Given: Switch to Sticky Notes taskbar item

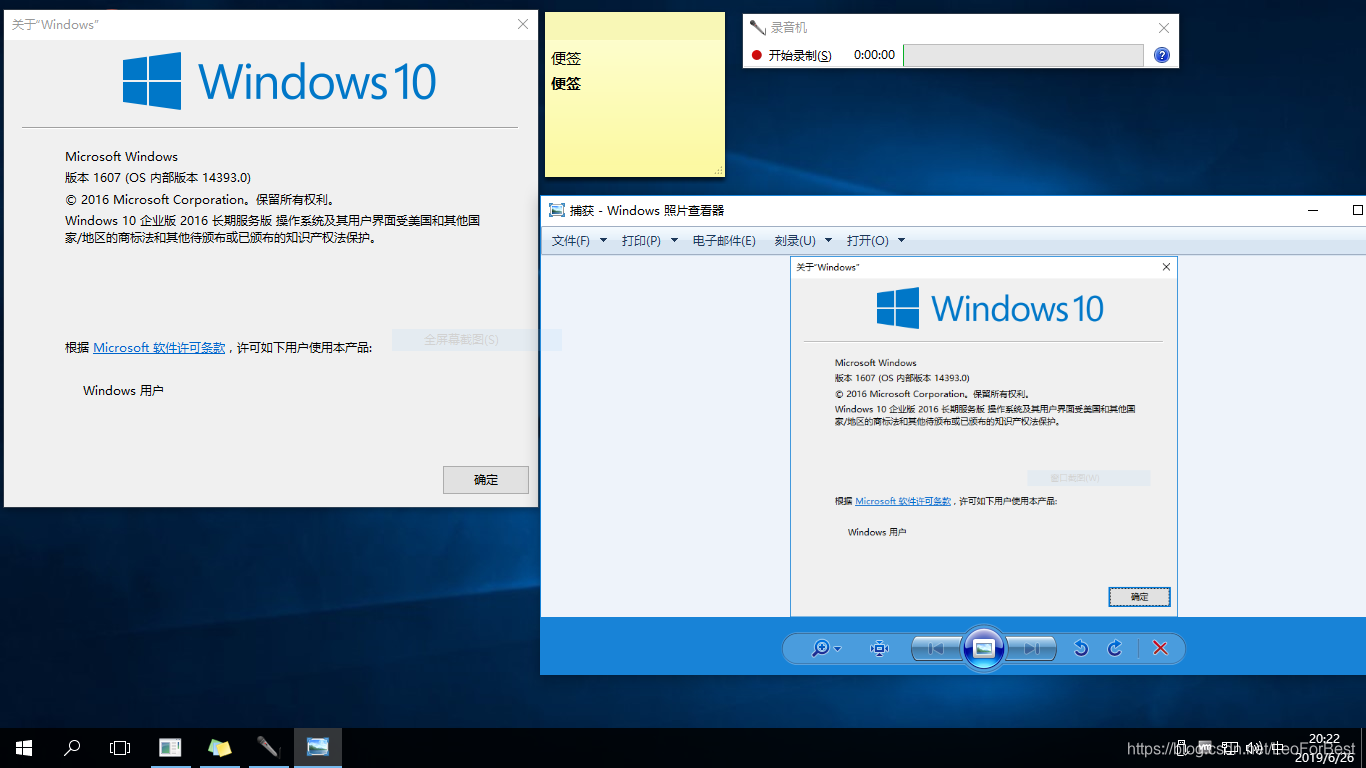Looking at the screenshot, I should [x=220, y=748].
